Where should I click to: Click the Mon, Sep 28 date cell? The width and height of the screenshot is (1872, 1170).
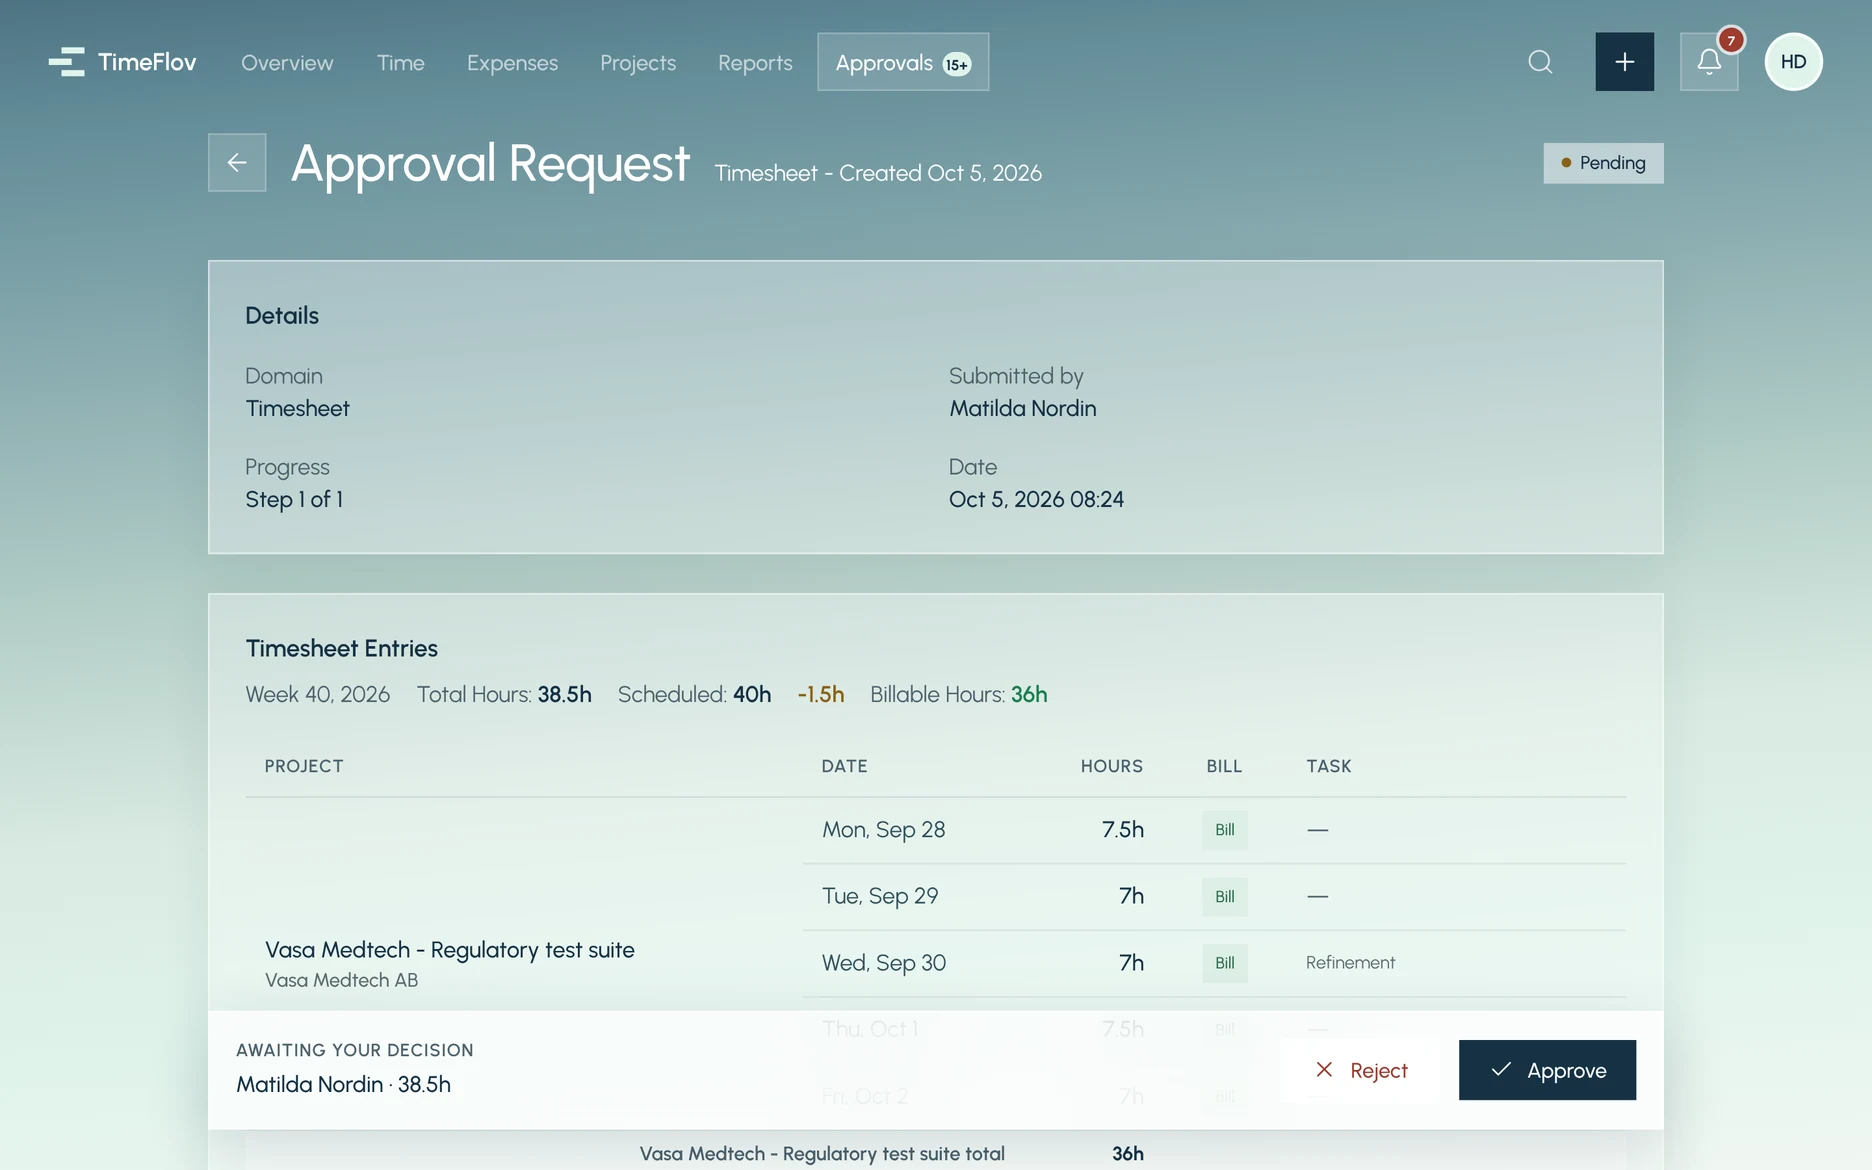(x=883, y=830)
